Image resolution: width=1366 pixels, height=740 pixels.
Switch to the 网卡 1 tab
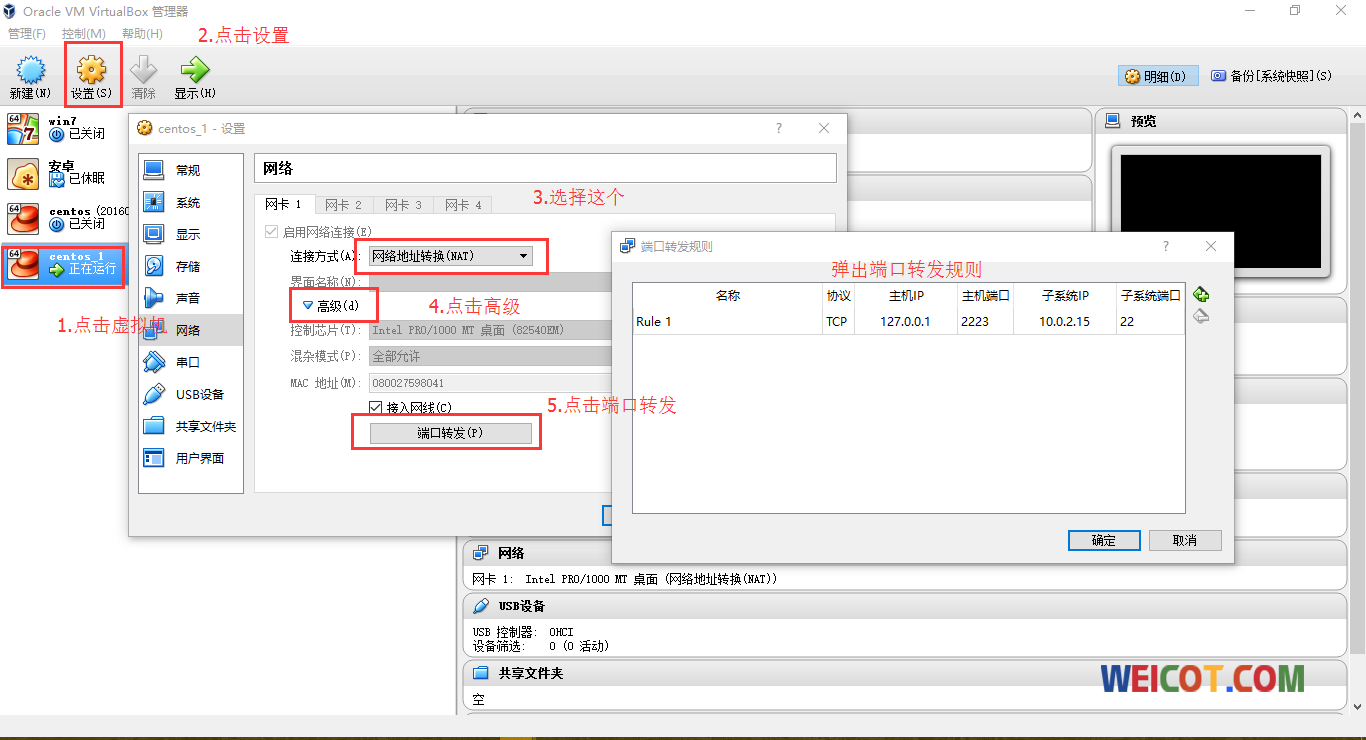click(x=283, y=204)
